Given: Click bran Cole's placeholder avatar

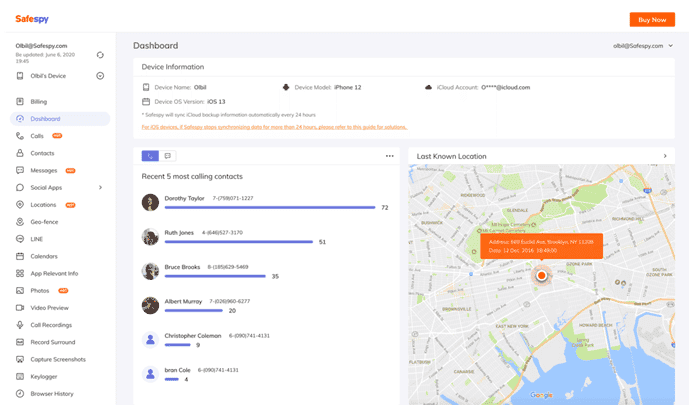Looking at the screenshot, I should (x=150, y=374).
